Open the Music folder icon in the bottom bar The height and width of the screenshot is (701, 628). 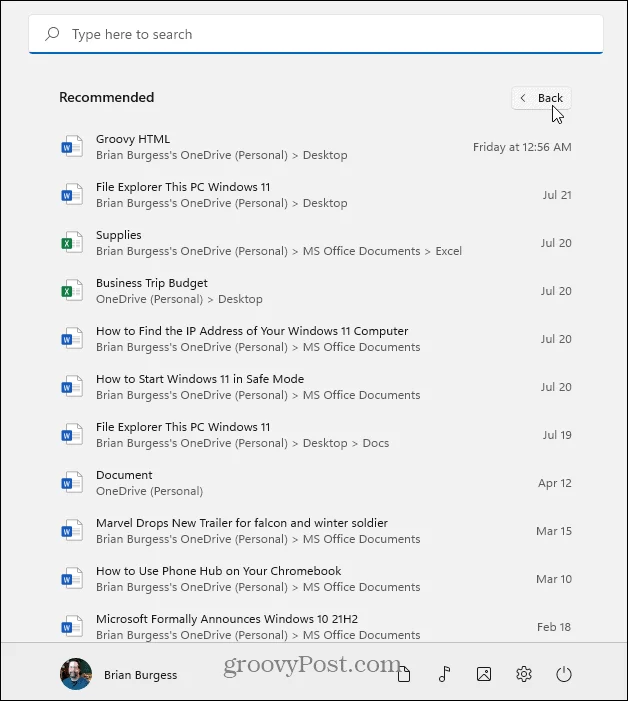444,674
